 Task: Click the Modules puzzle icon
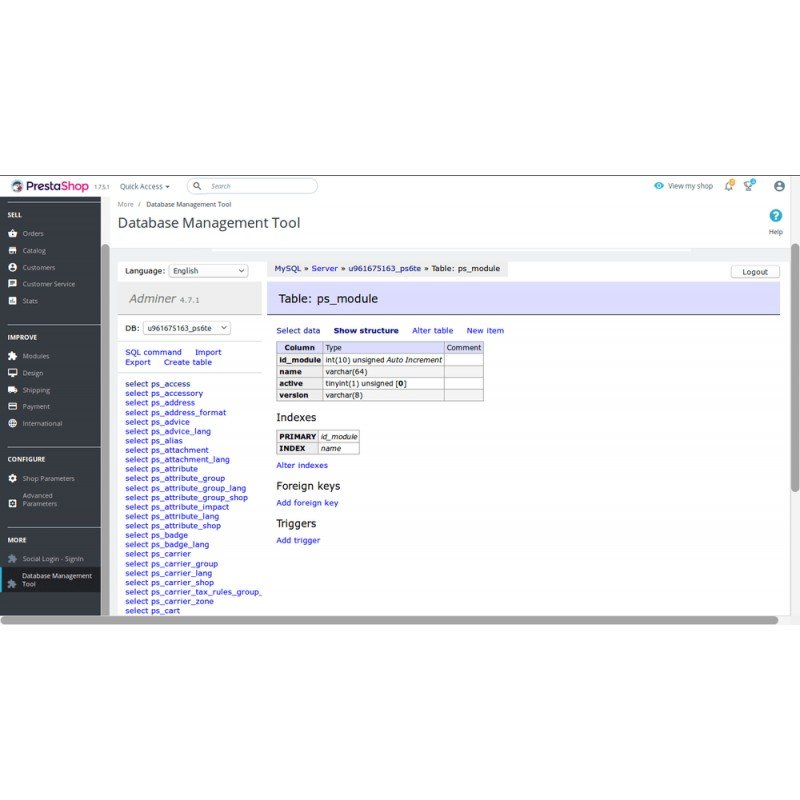(x=13, y=356)
